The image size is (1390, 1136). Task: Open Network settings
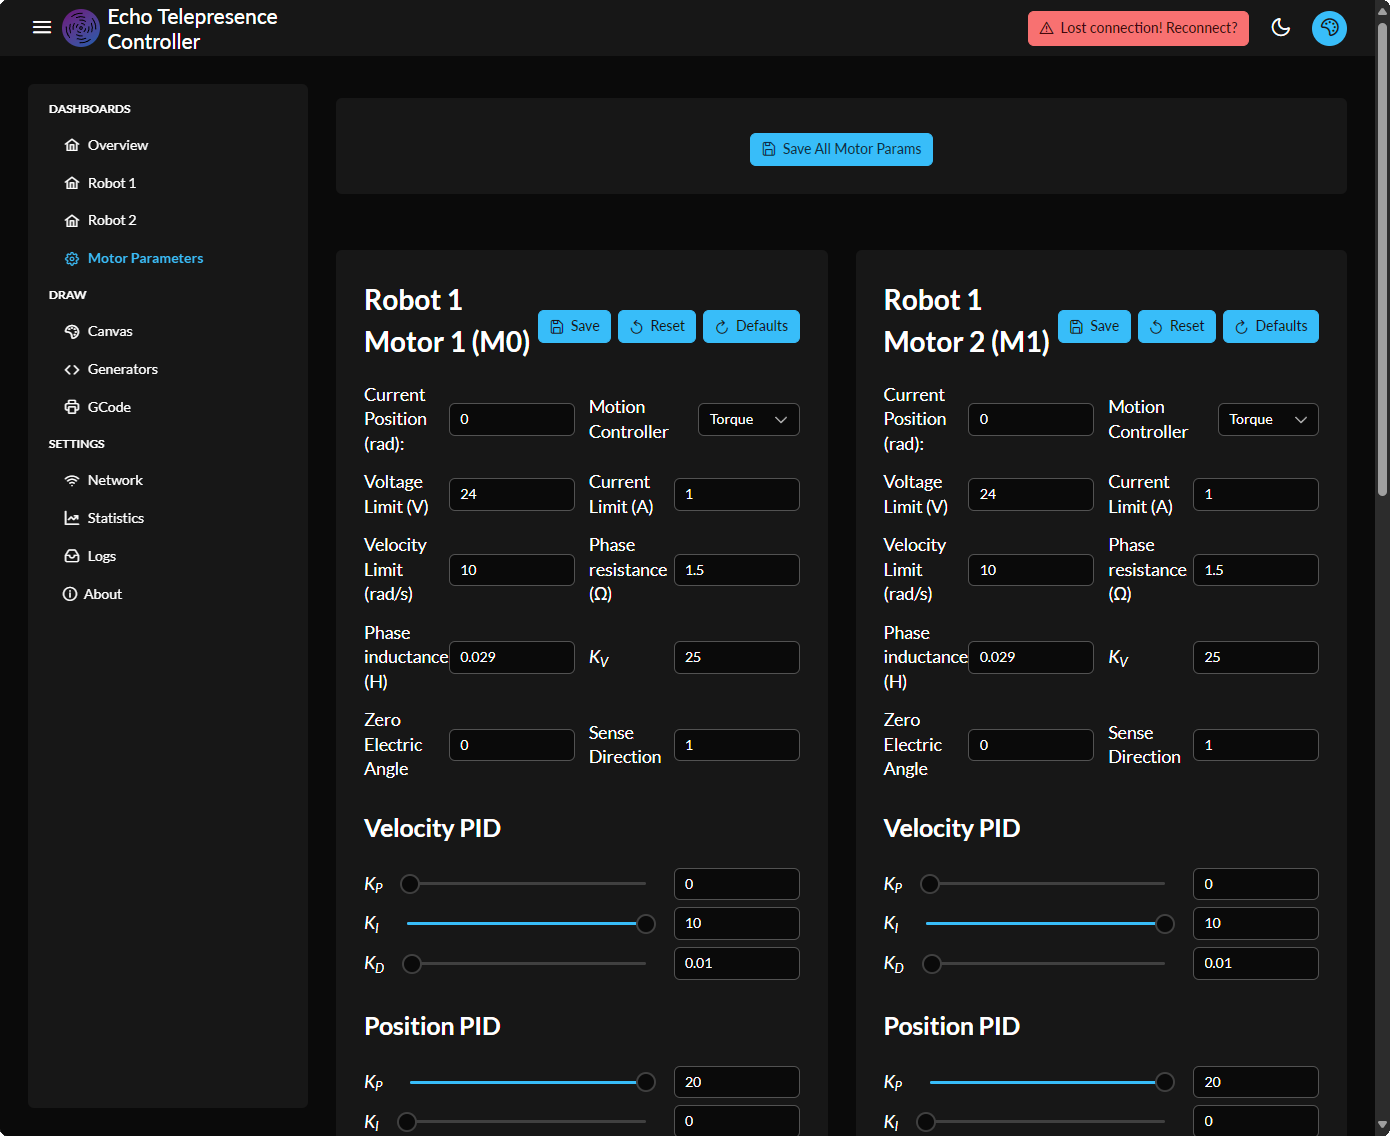coord(115,480)
